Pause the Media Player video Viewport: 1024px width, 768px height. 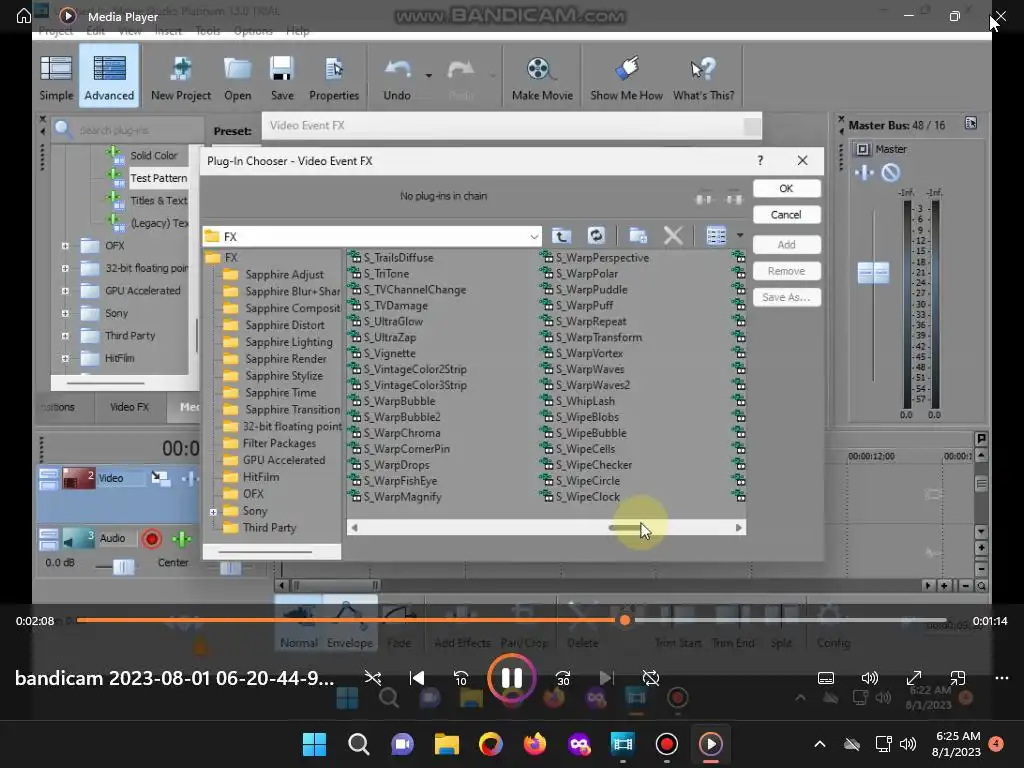511,678
